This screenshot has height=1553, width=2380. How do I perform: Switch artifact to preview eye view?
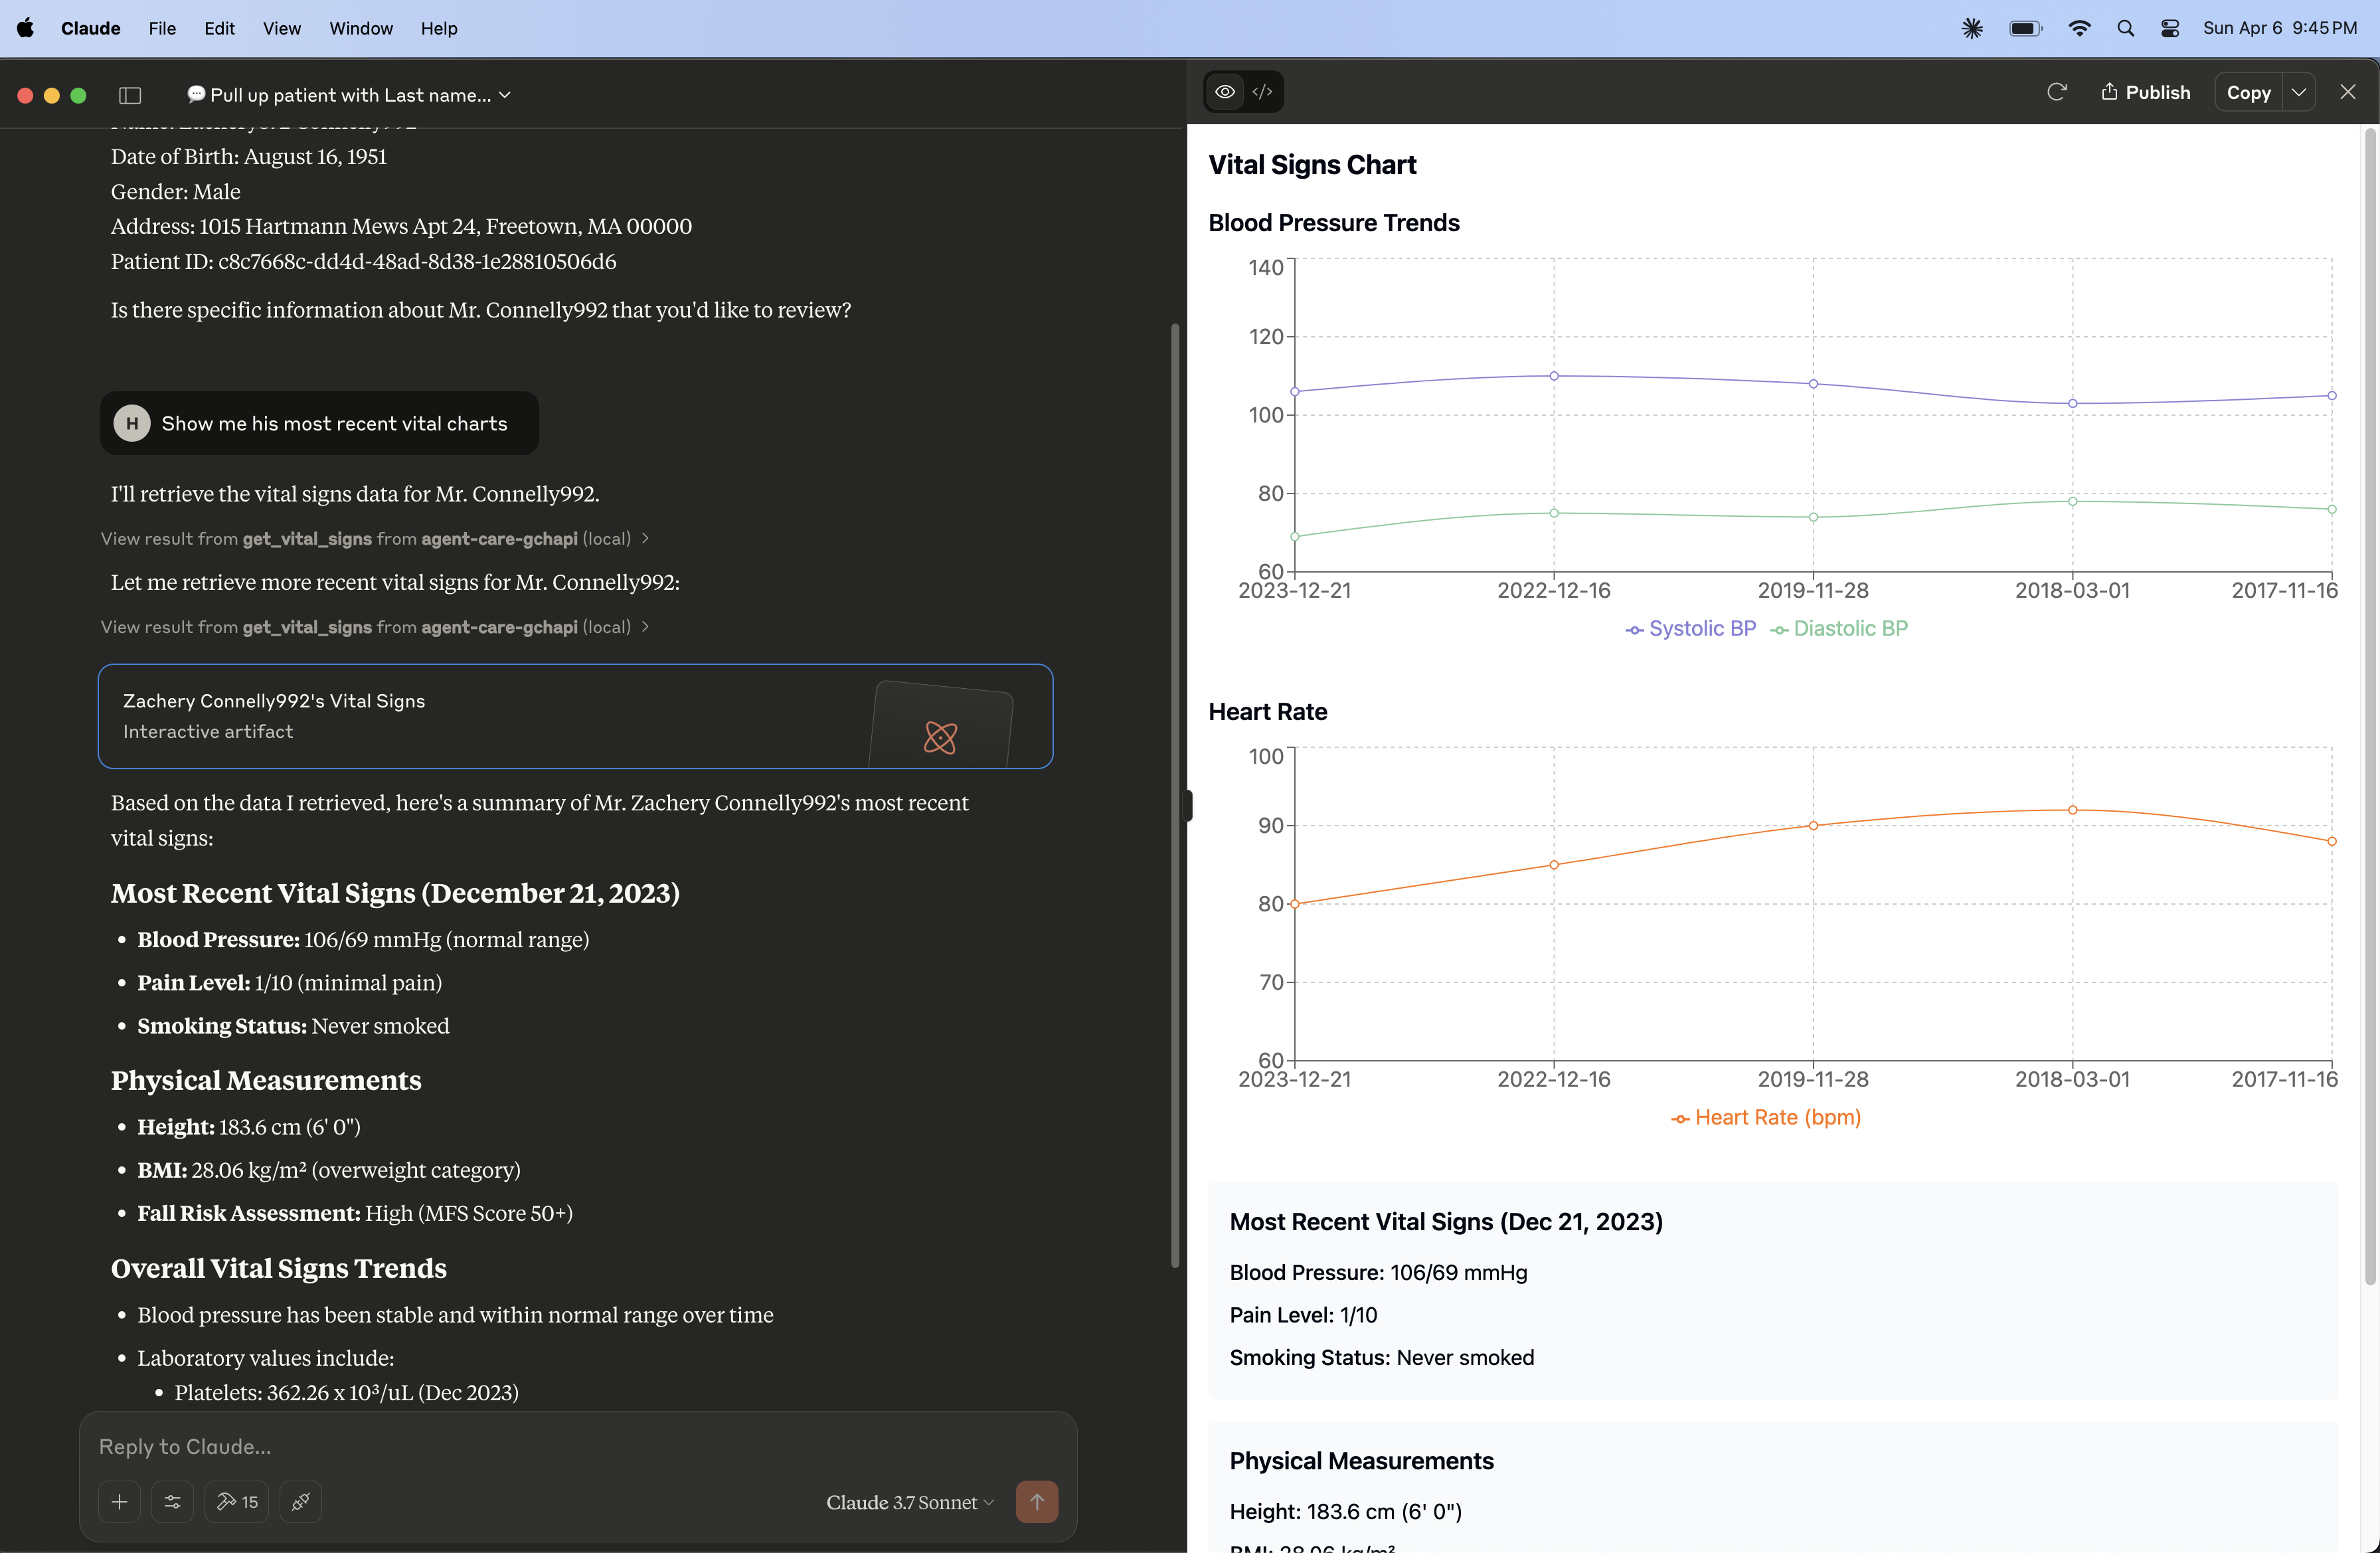[x=1225, y=92]
